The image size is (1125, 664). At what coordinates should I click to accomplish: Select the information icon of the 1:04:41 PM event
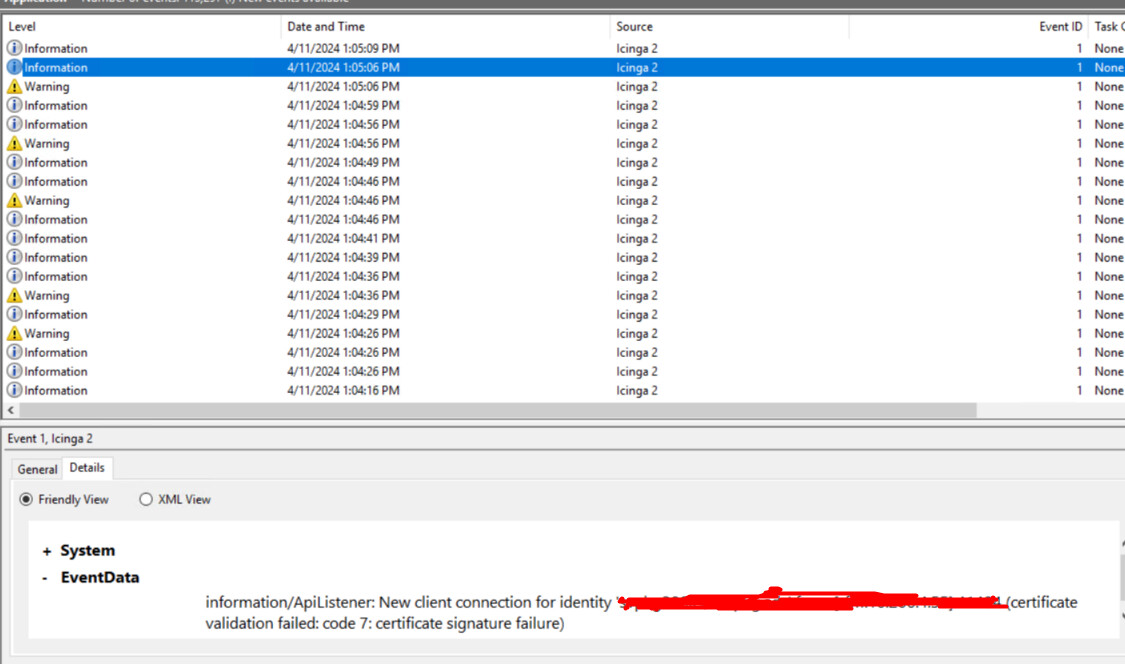coord(14,238)
